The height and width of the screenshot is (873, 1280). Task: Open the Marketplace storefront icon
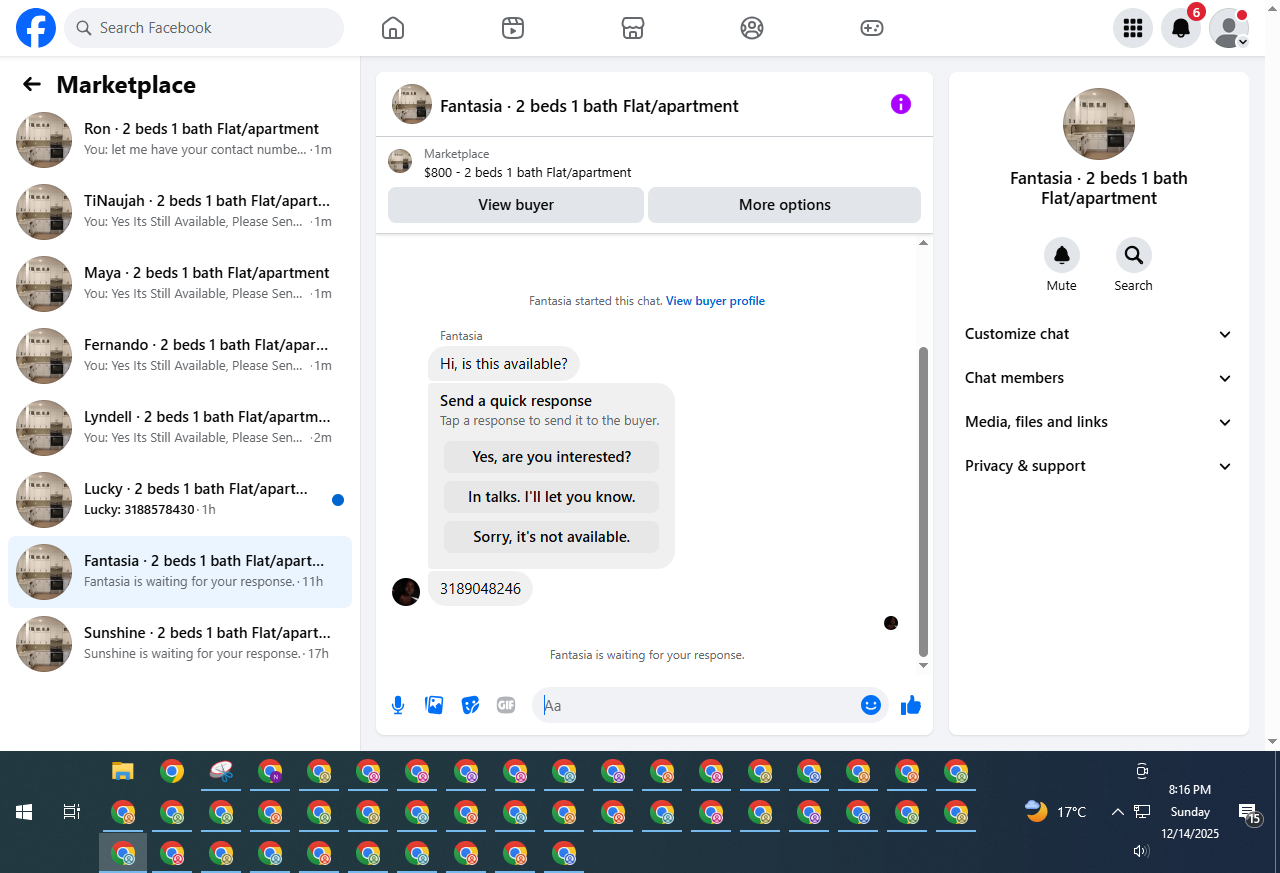pos(633,28)
